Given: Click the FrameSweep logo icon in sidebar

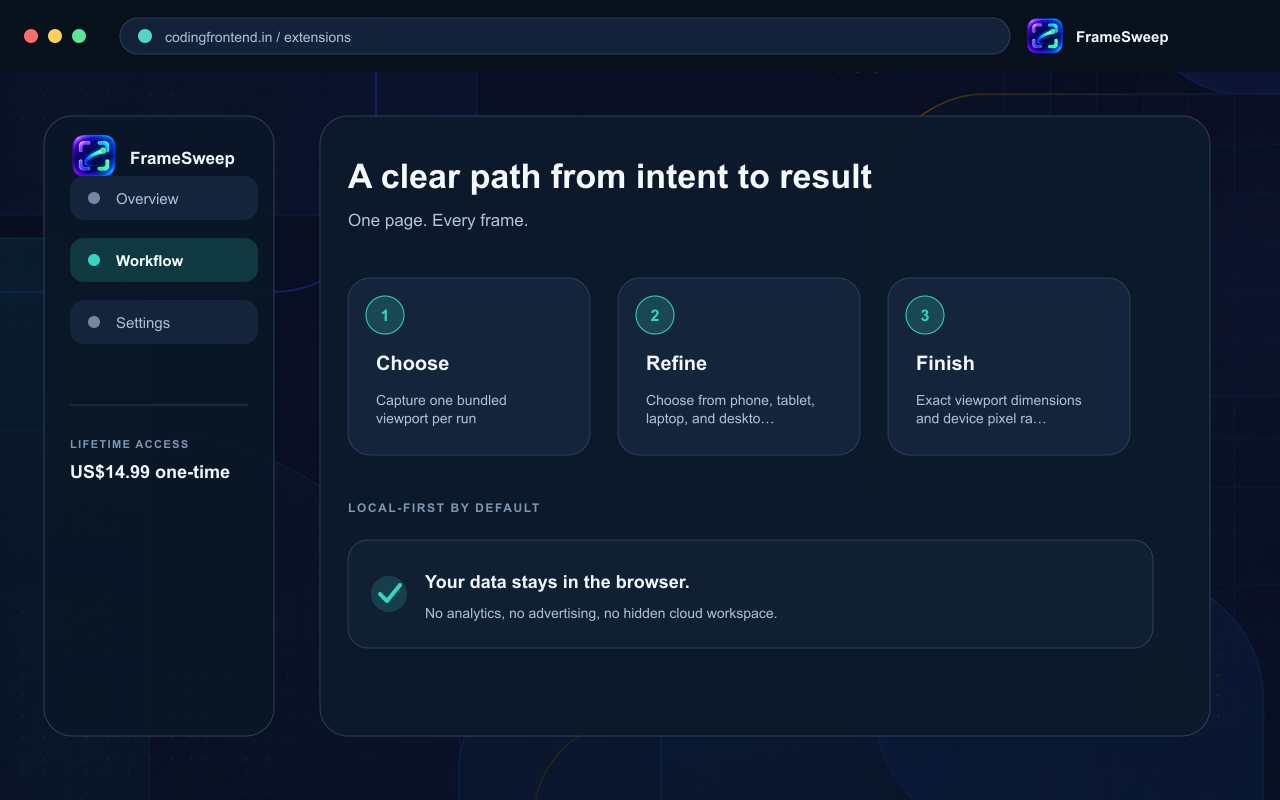Looking at the screenshot, I should [x=94, y=156].
